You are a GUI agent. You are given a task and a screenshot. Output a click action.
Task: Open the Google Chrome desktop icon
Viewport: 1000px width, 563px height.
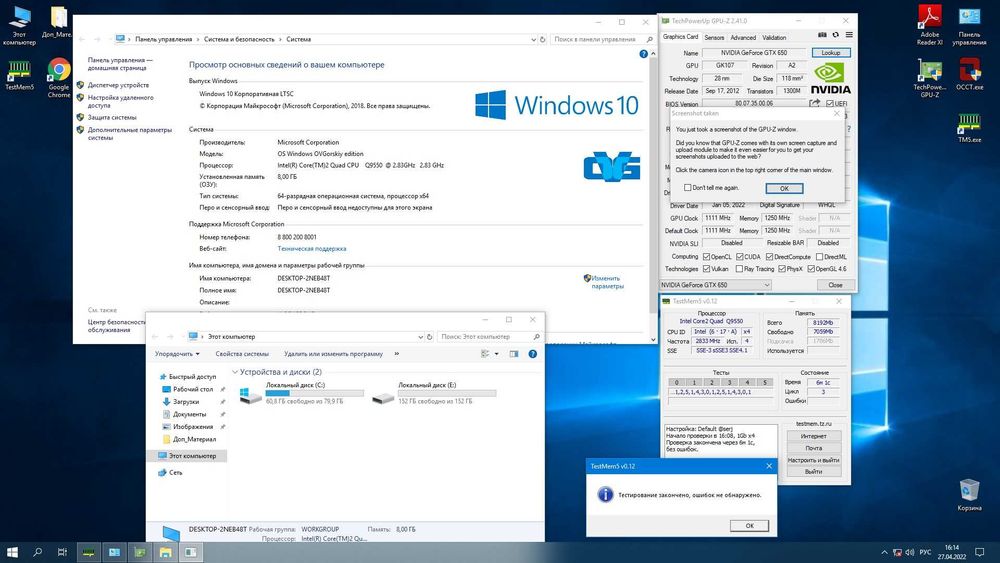point(59,78)
